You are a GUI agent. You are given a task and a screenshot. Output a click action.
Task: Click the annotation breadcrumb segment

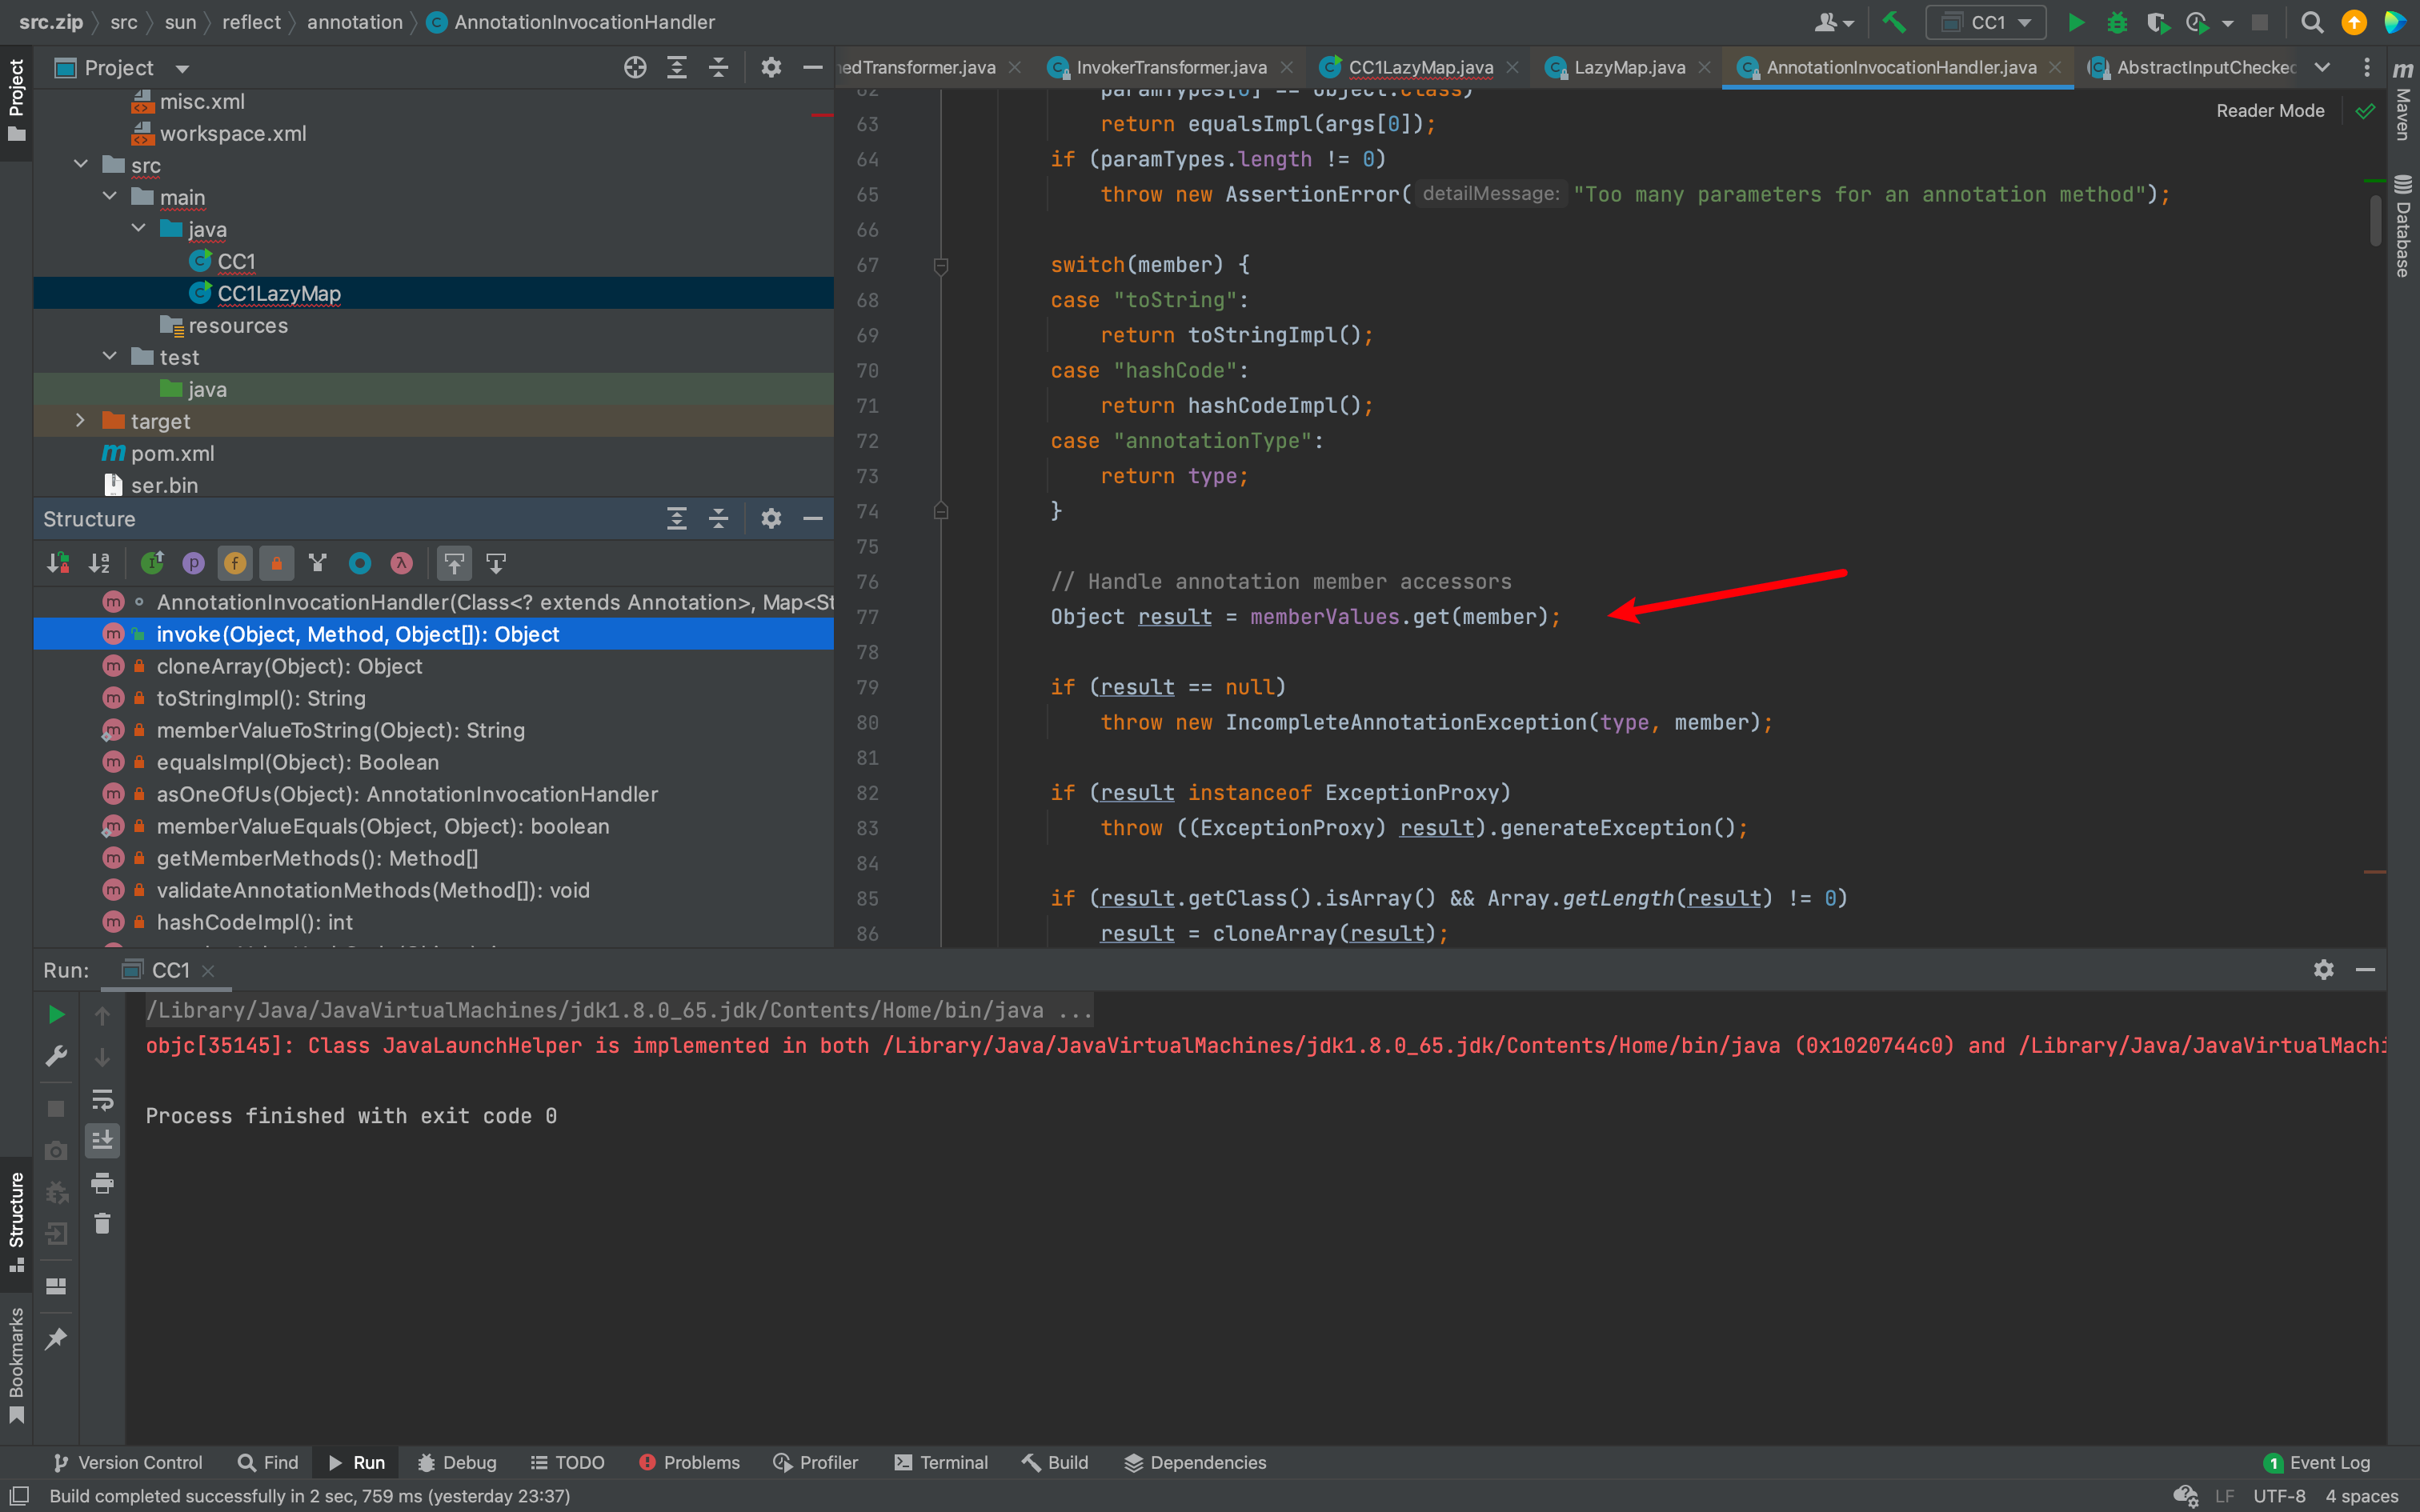[x=354, y=22]
